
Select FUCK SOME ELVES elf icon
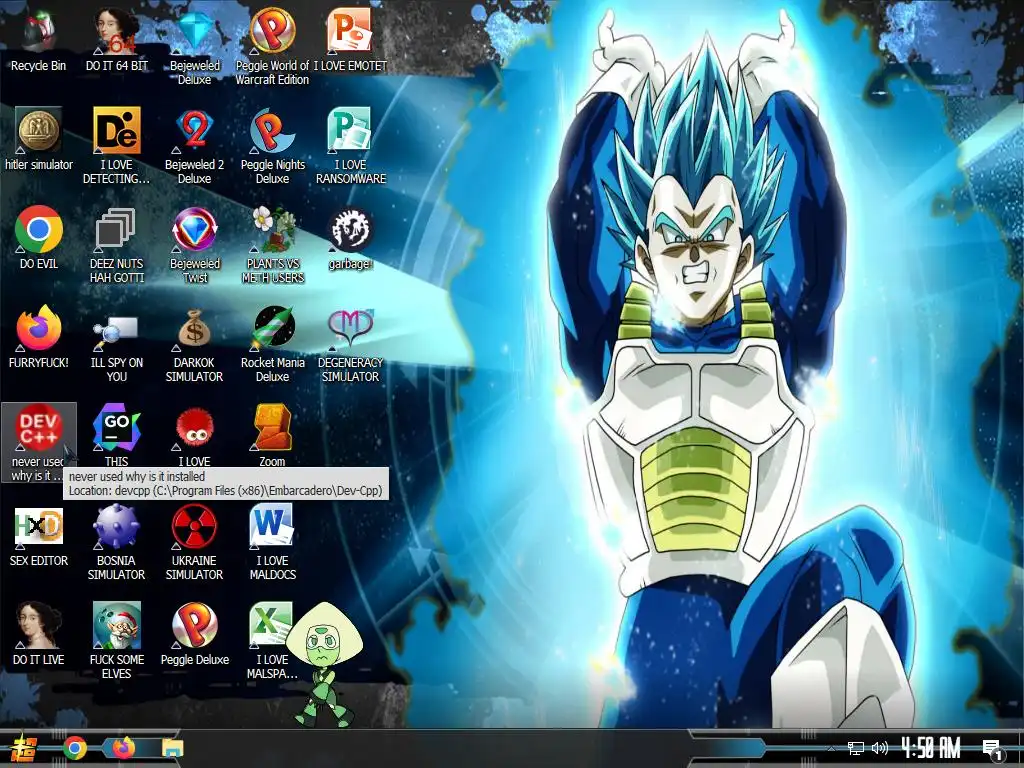117,626
